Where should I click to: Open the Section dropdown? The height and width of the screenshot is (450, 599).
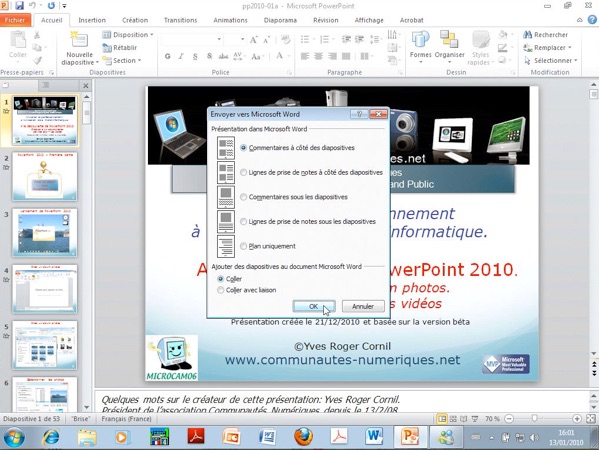click(121, 60)
